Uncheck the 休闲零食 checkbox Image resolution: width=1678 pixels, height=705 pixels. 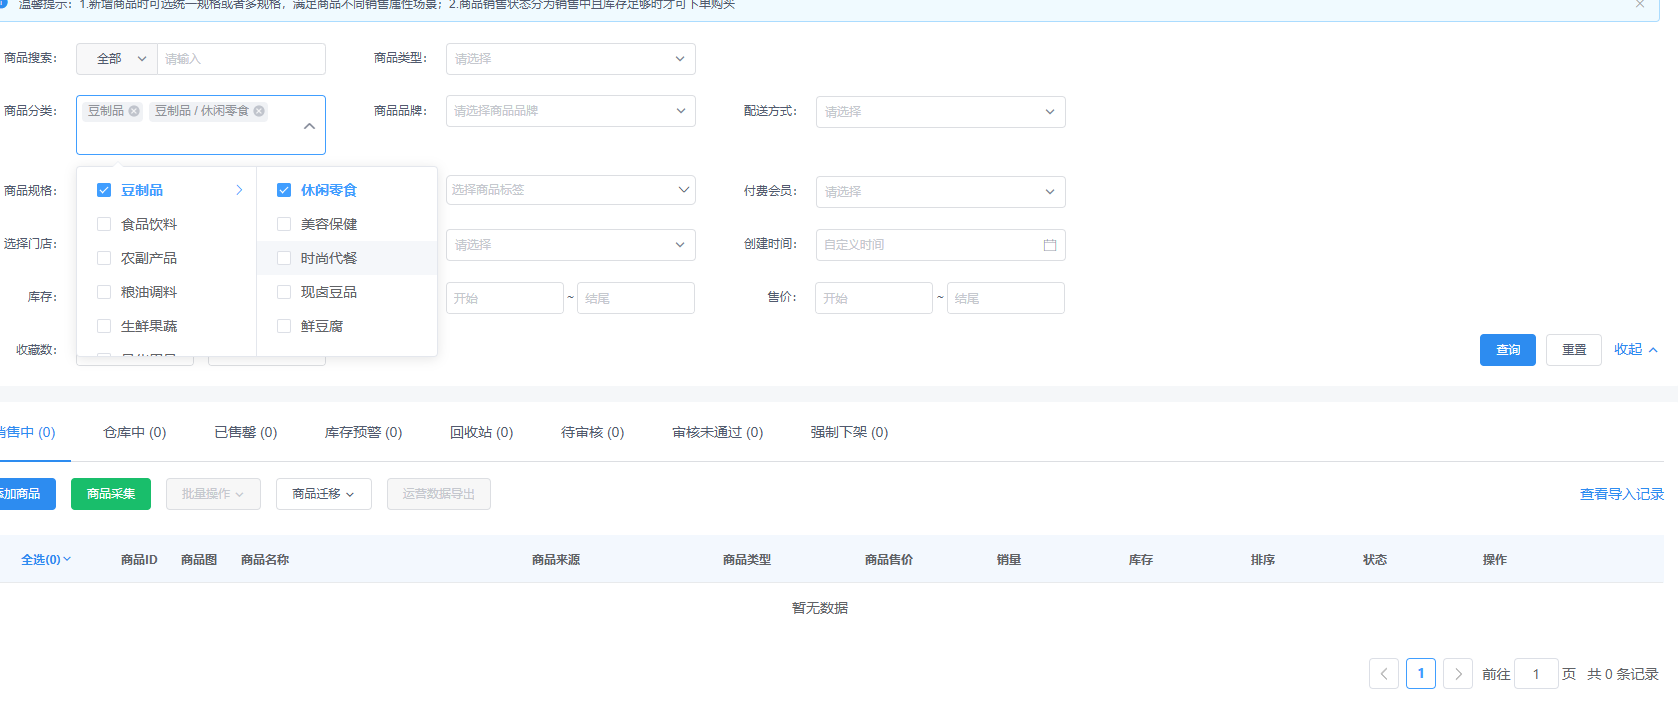(284, 190)
